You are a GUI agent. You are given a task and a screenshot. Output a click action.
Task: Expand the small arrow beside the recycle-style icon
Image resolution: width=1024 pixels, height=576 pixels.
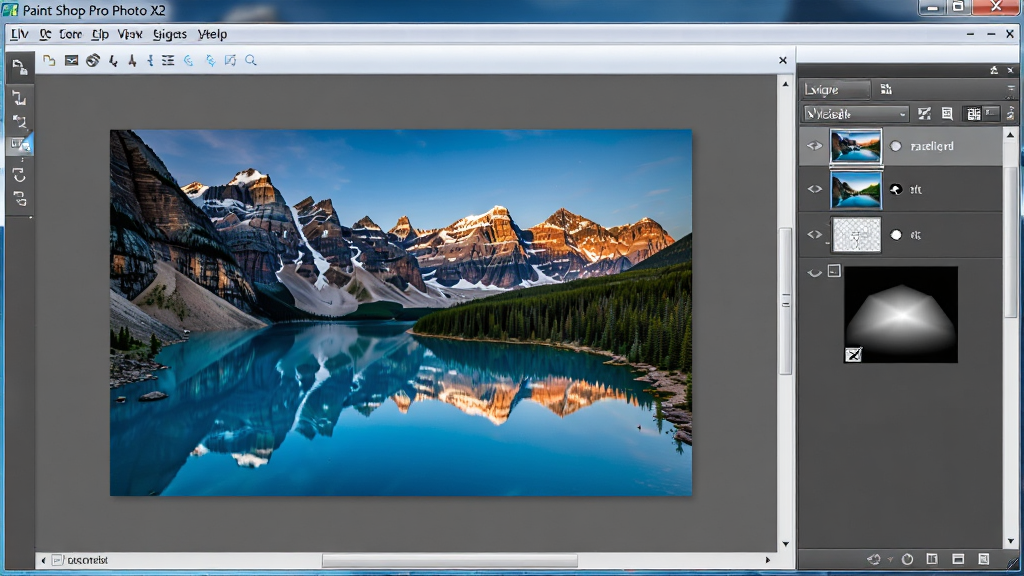pos(889,560)
